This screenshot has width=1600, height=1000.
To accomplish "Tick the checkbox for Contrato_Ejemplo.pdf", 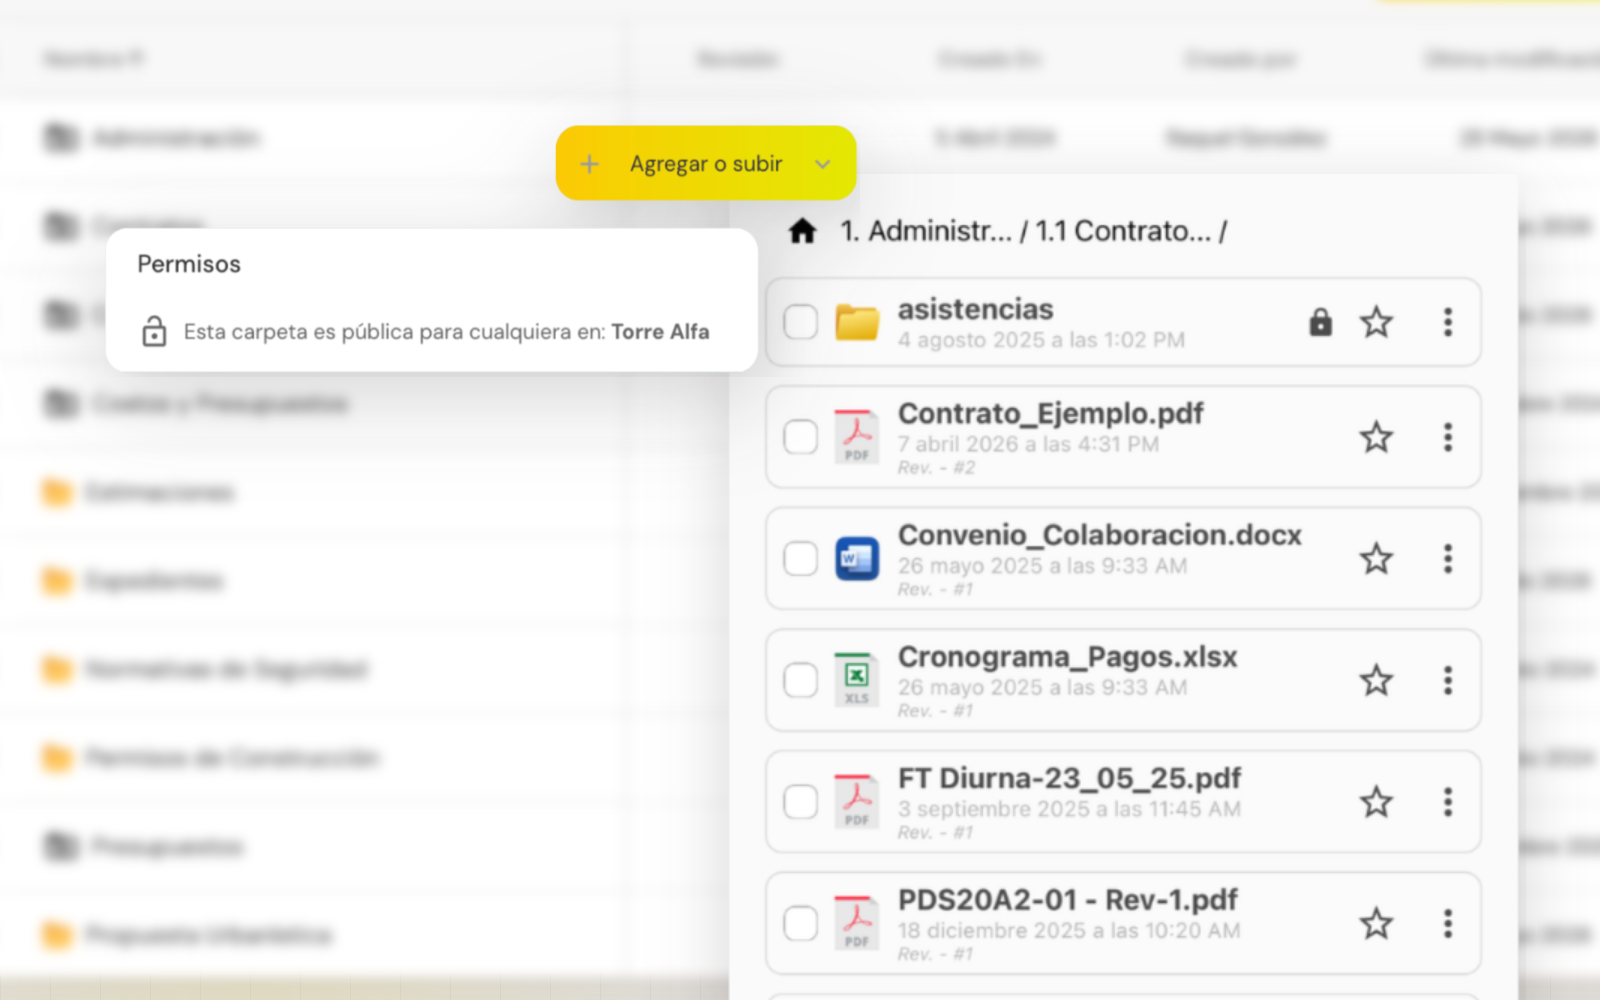I will [x=800, y=437].
